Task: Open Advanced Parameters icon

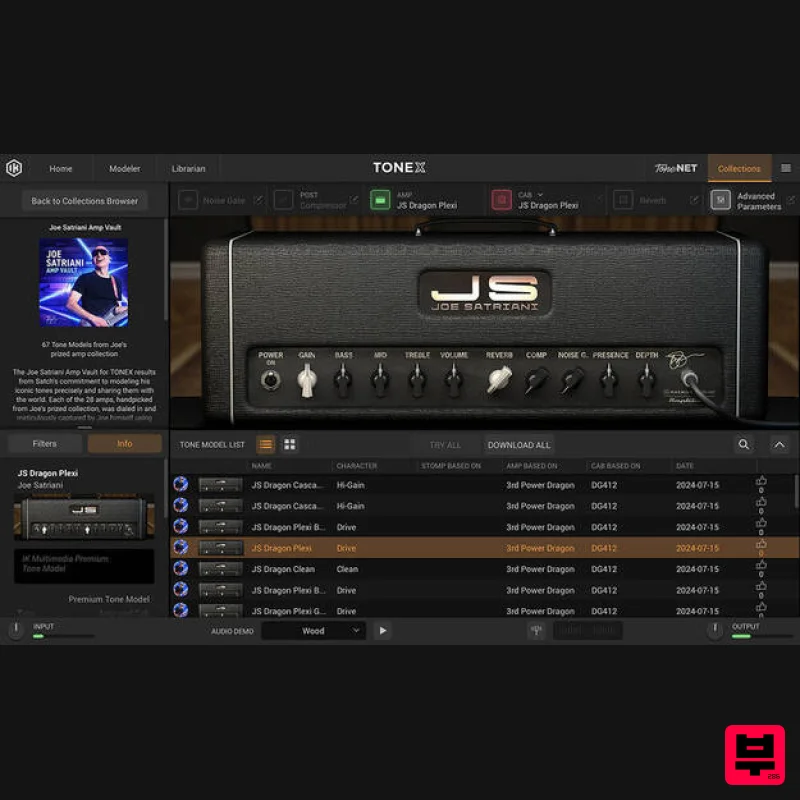Action: 720,201
